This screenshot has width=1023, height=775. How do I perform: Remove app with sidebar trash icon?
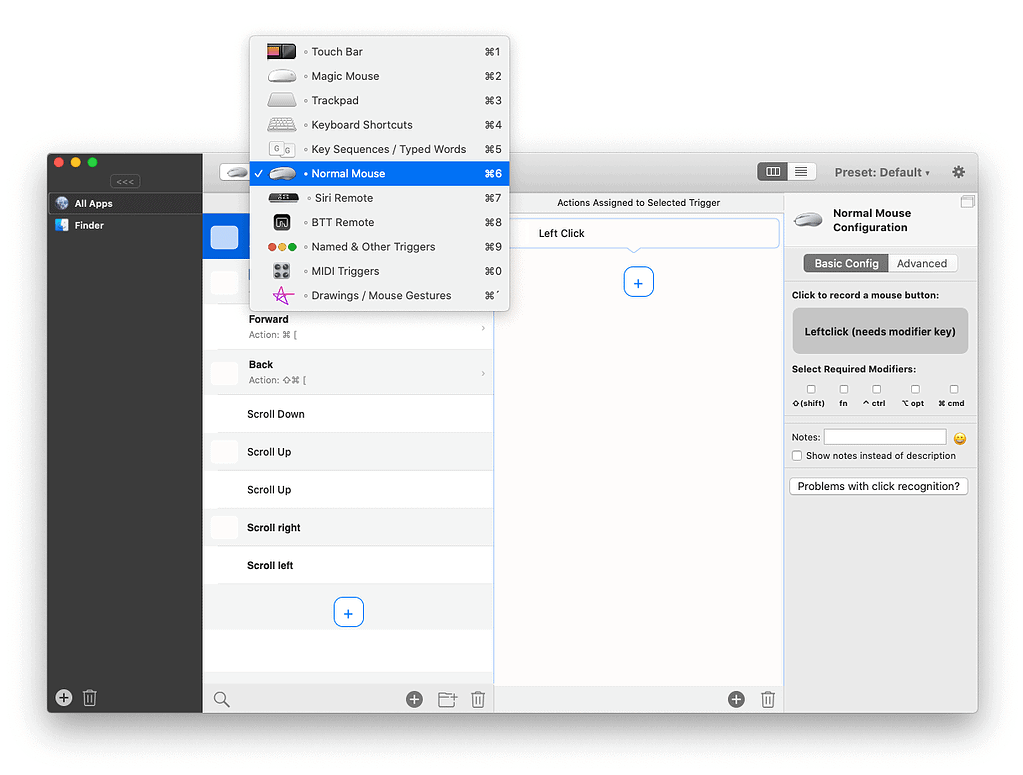point(90,697)
